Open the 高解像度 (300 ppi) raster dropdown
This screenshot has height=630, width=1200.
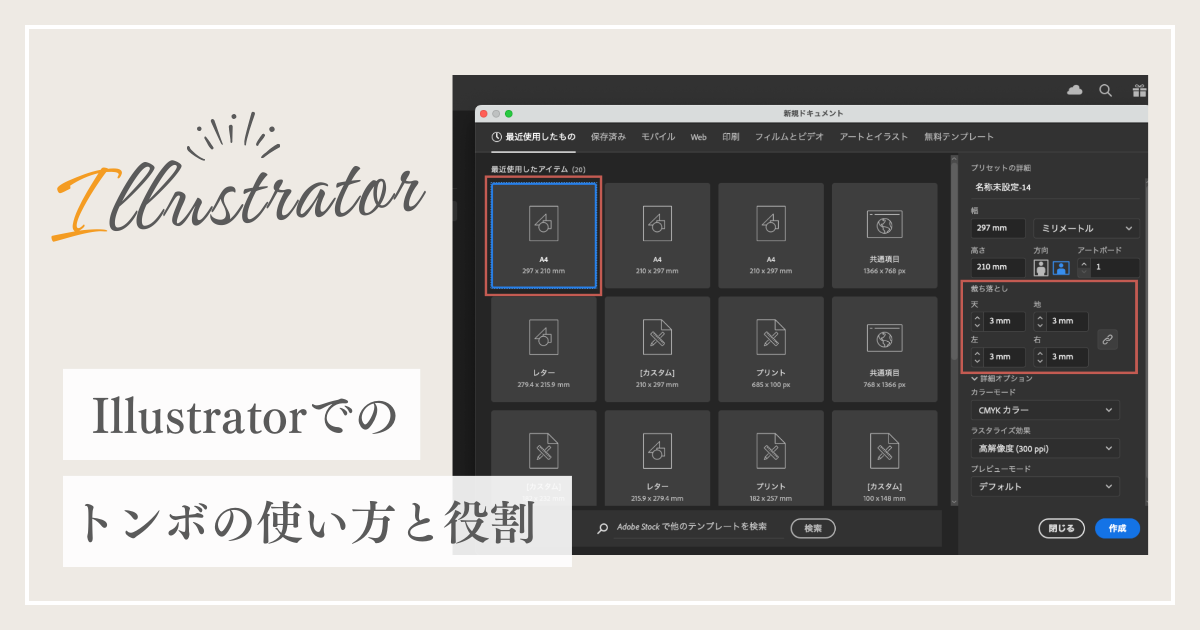[1045, 448]
